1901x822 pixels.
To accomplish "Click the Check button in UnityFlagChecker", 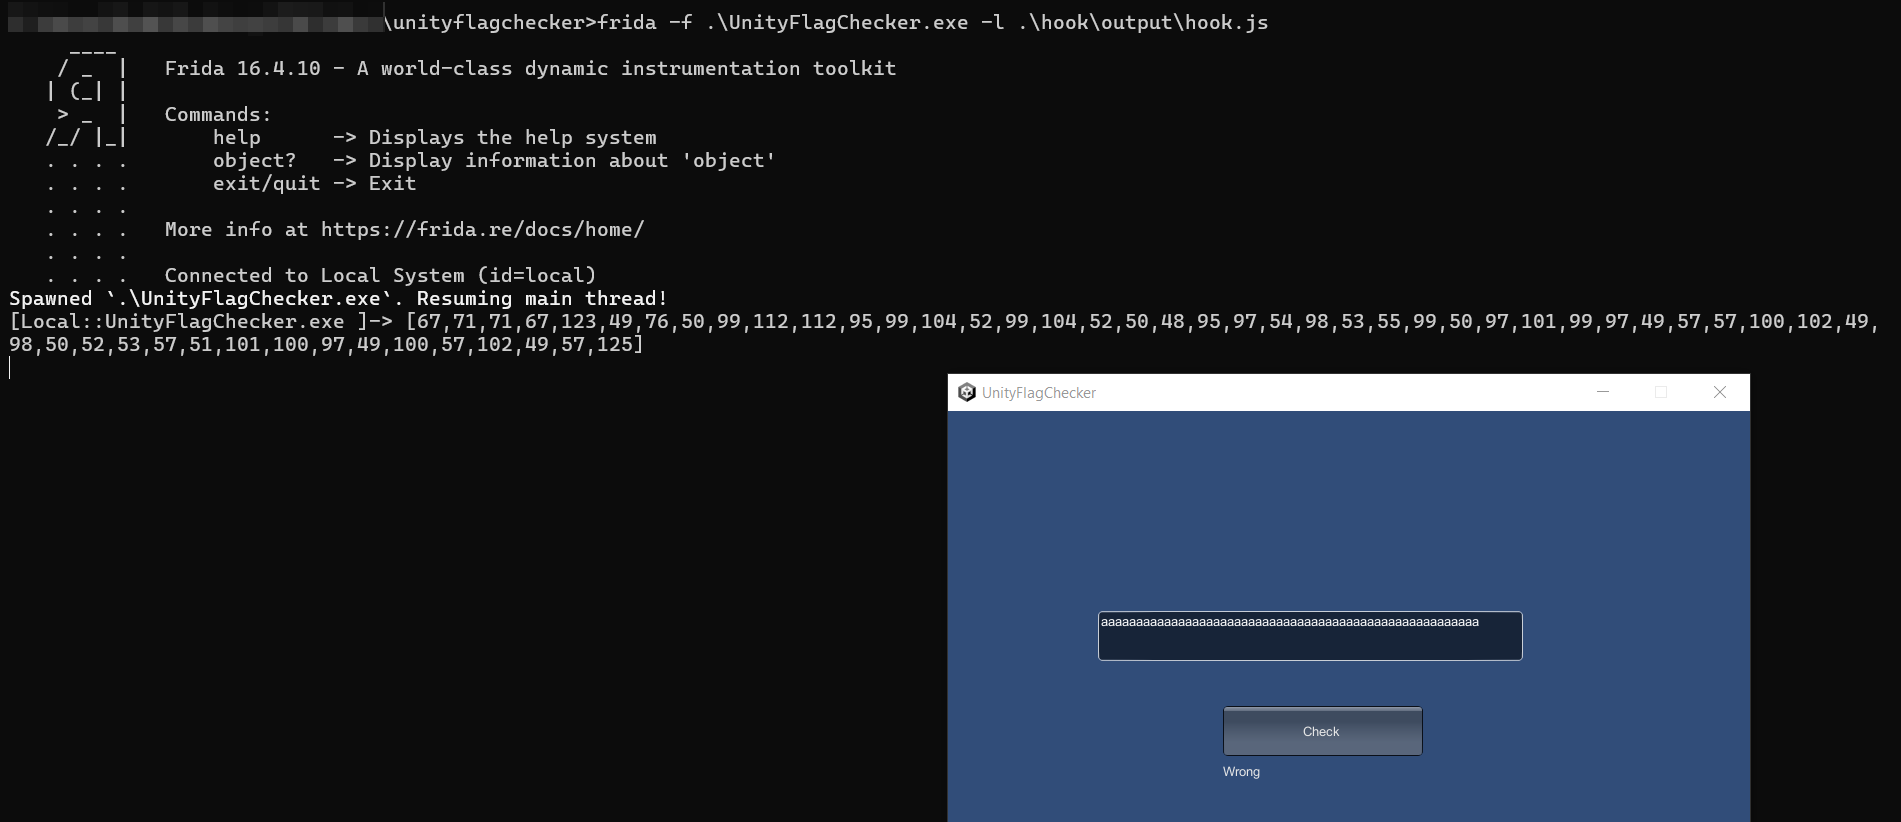I will (1322, 731).
